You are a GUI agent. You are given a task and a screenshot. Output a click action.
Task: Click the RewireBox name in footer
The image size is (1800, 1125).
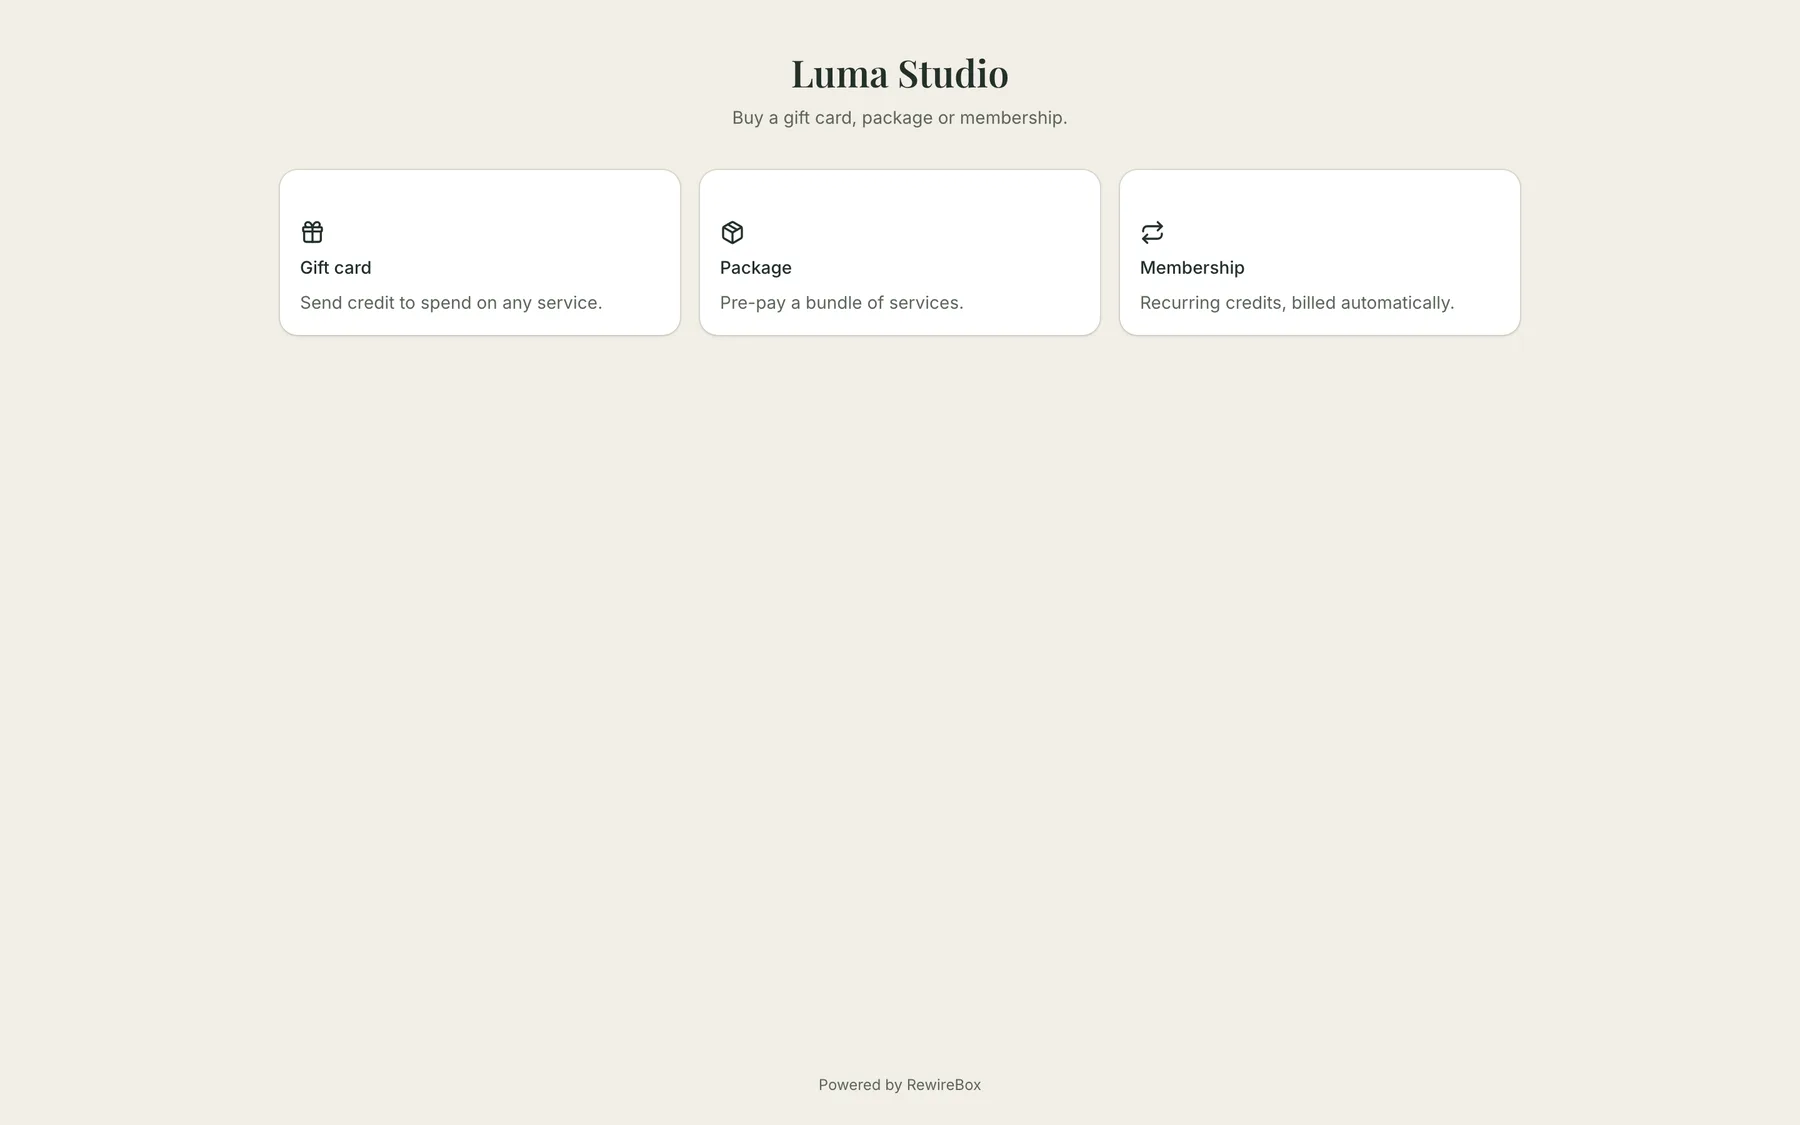(x=944, y=1085)
